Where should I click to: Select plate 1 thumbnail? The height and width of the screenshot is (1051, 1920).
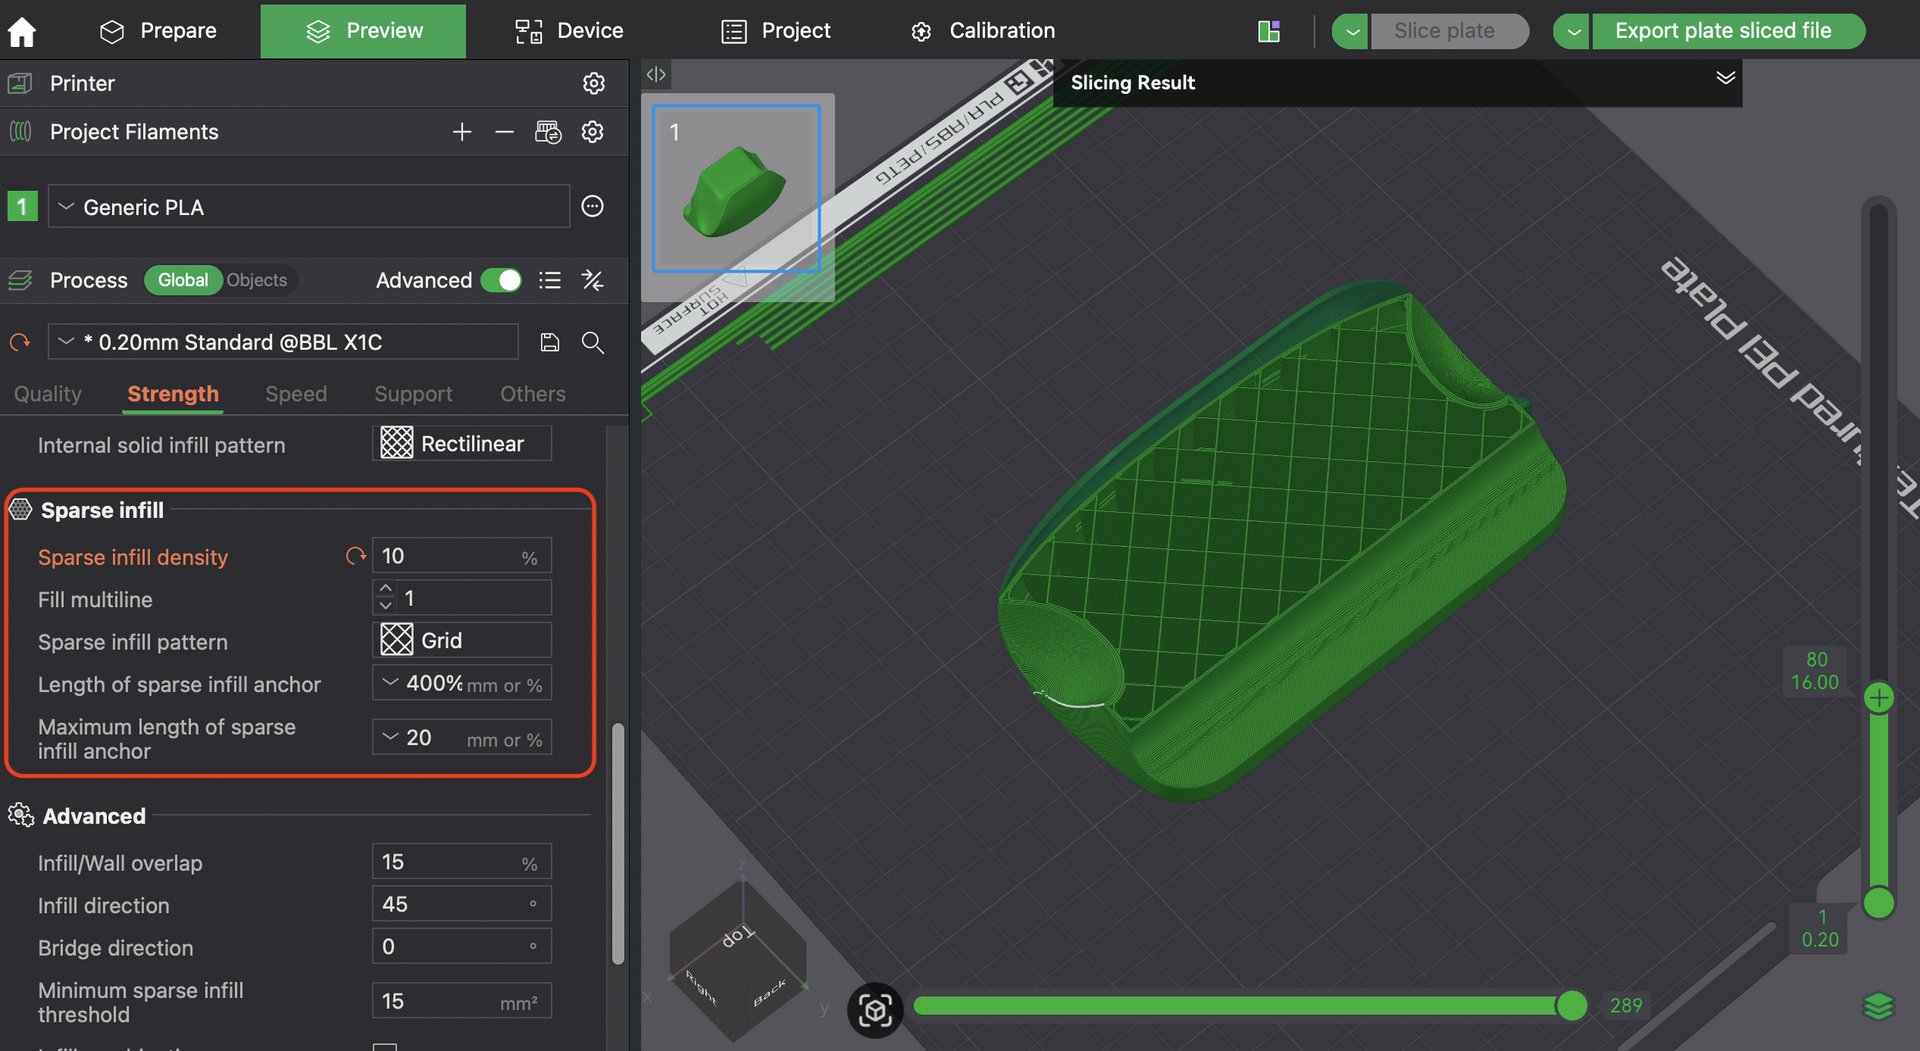pos(736,189)
